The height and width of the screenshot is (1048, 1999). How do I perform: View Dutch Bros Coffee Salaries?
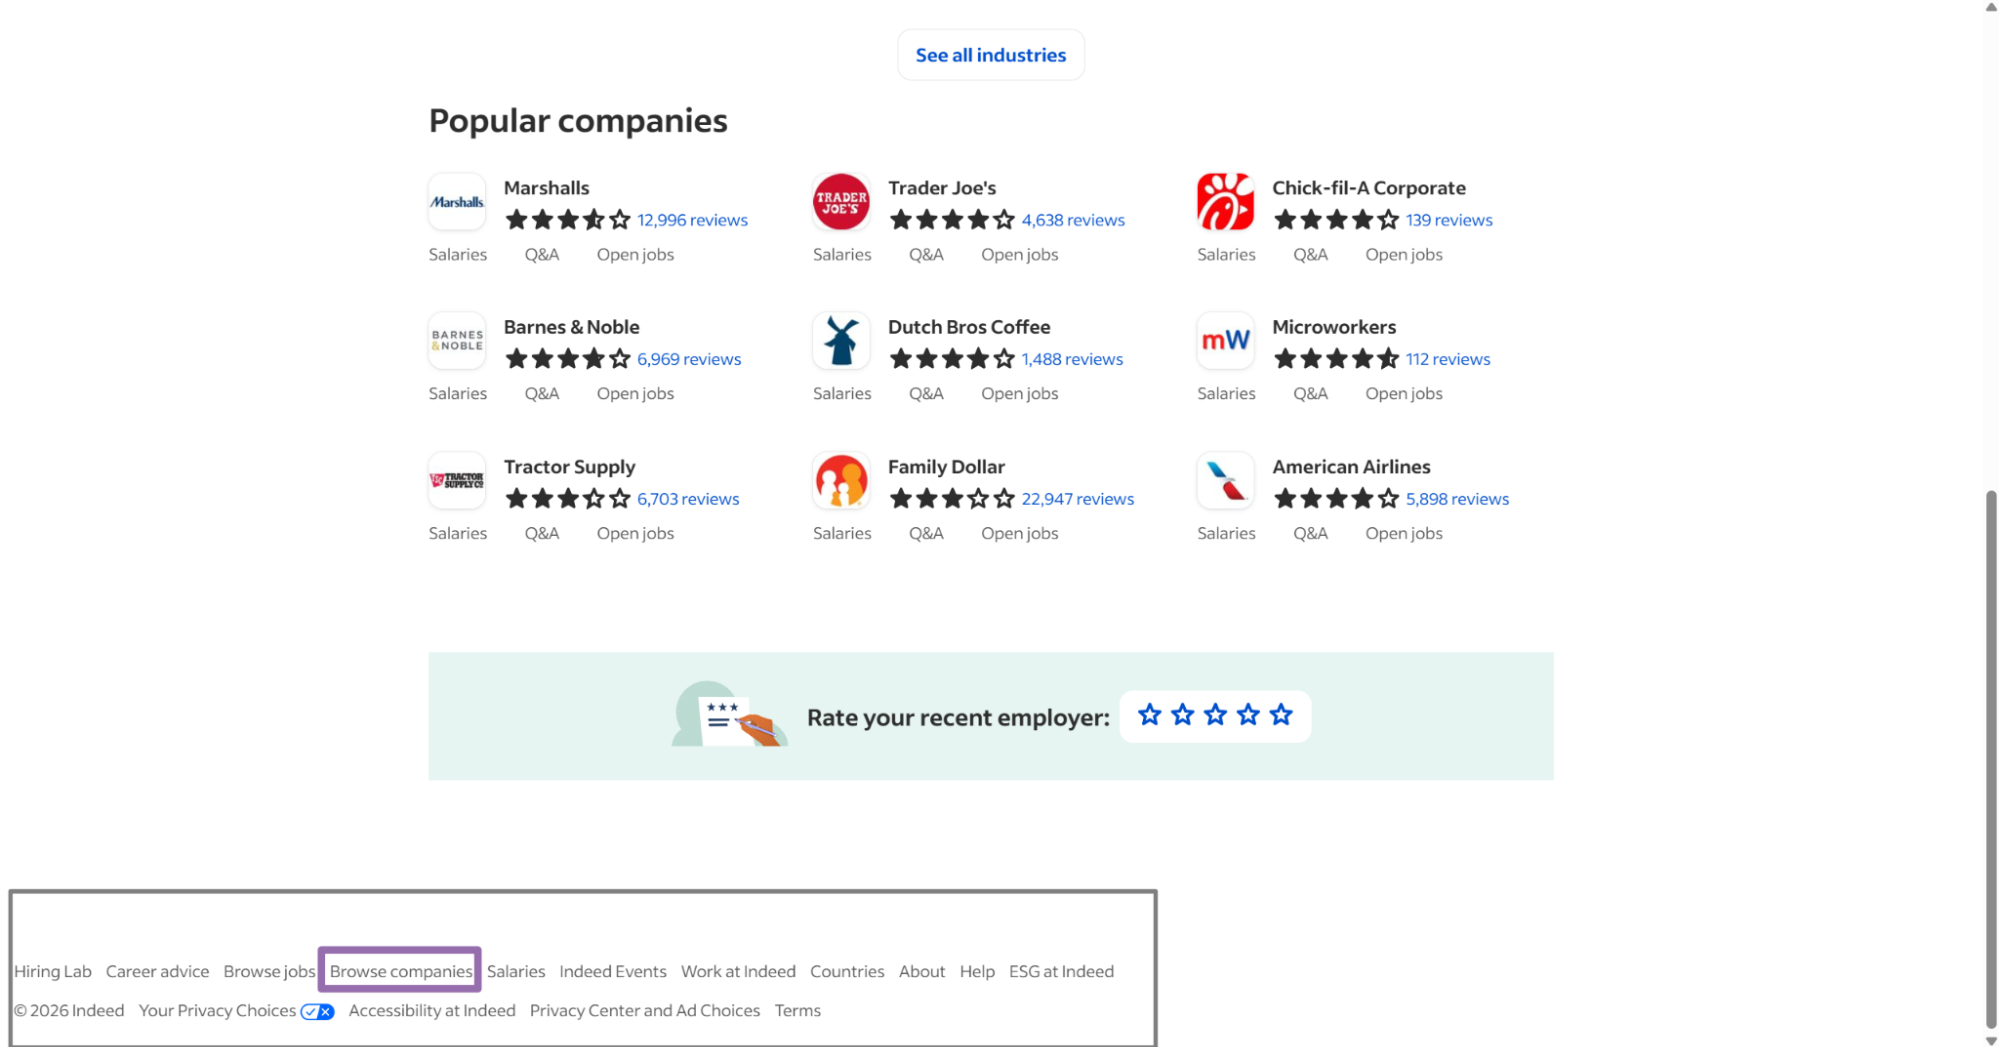842,394
